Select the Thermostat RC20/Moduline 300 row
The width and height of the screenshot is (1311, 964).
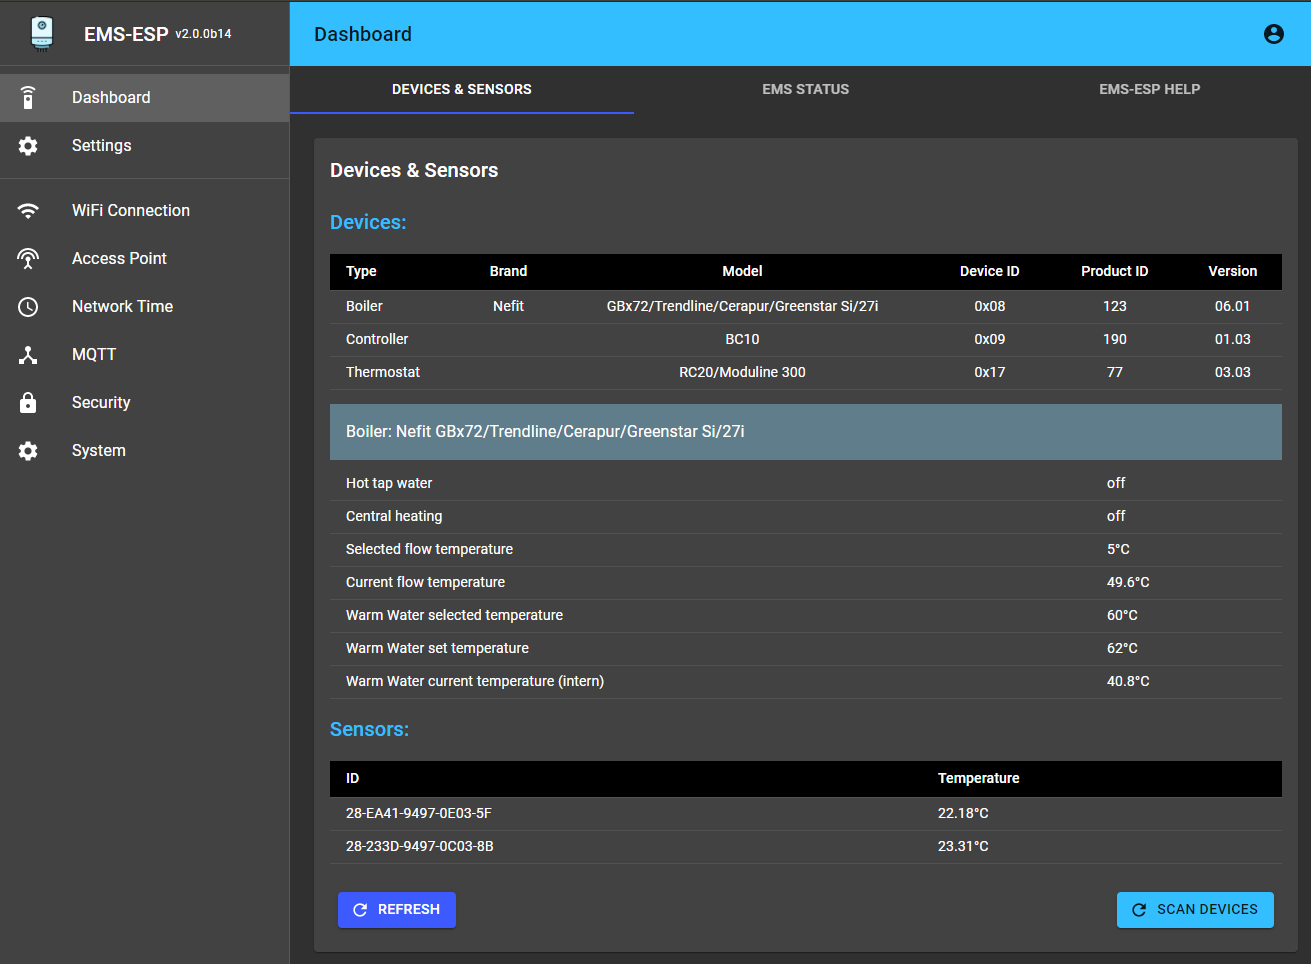(x=805, y=372)
